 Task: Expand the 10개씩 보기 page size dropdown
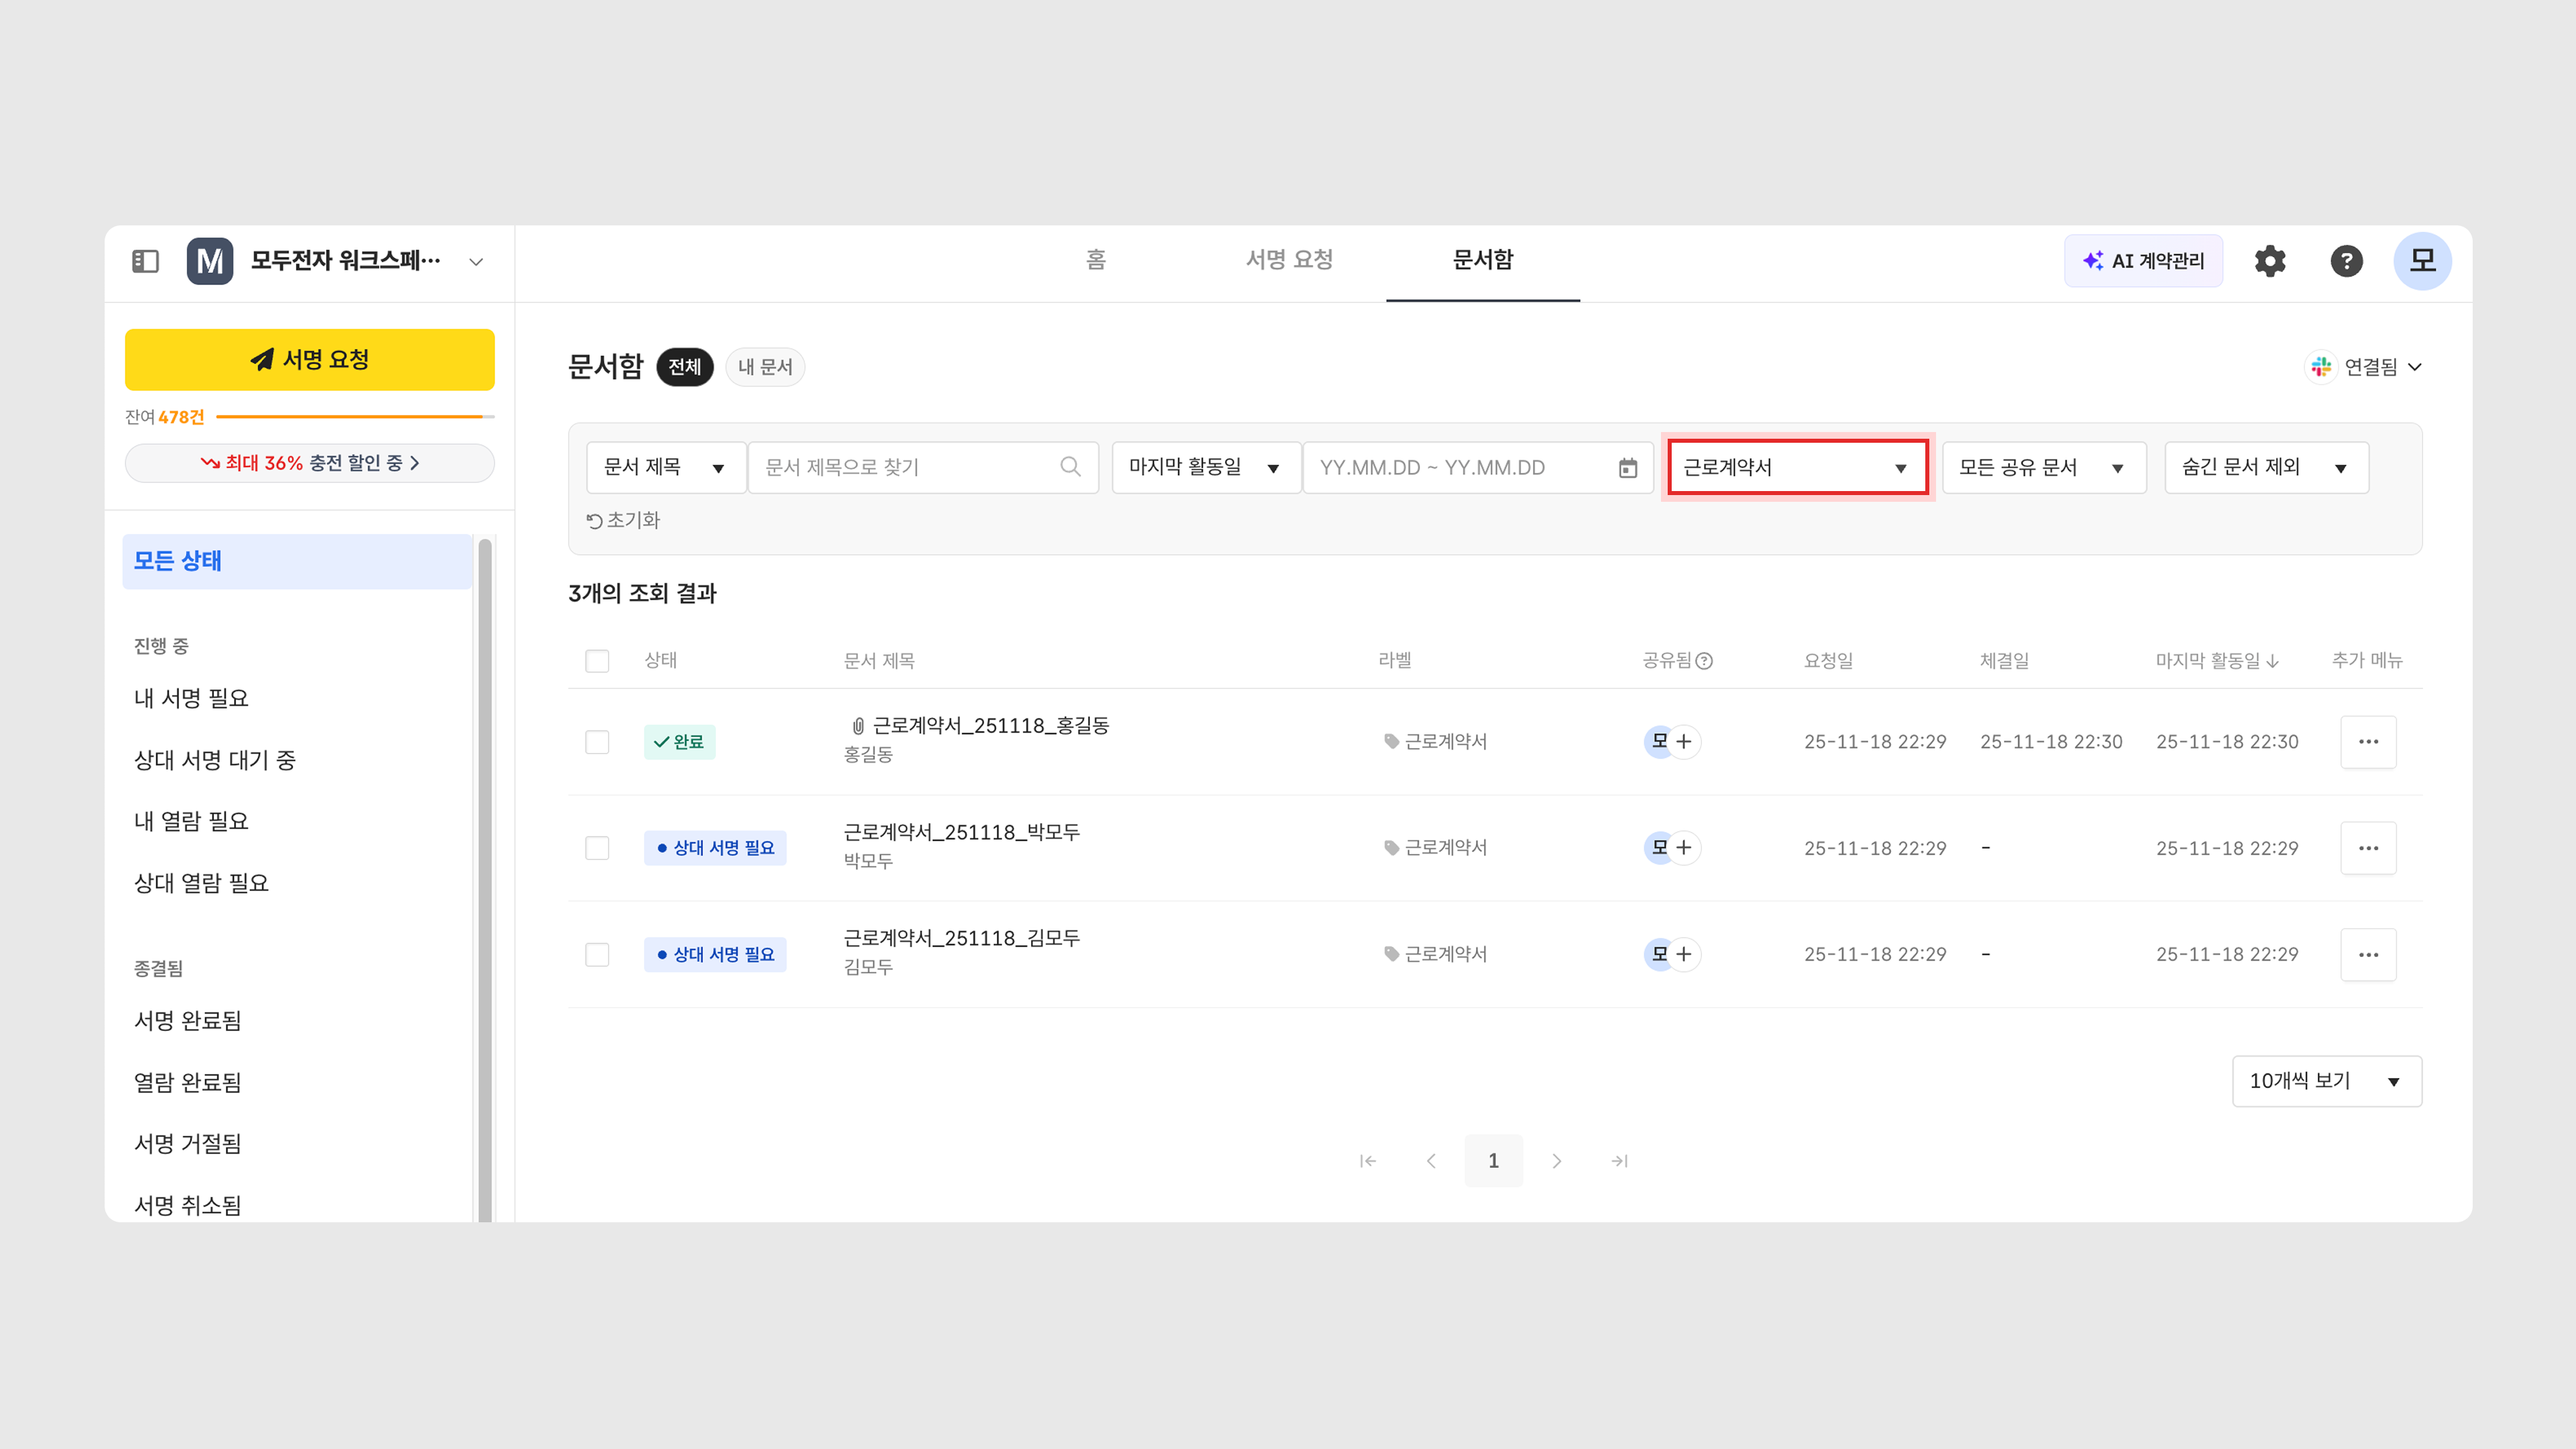click(x=2326, y=1081)
